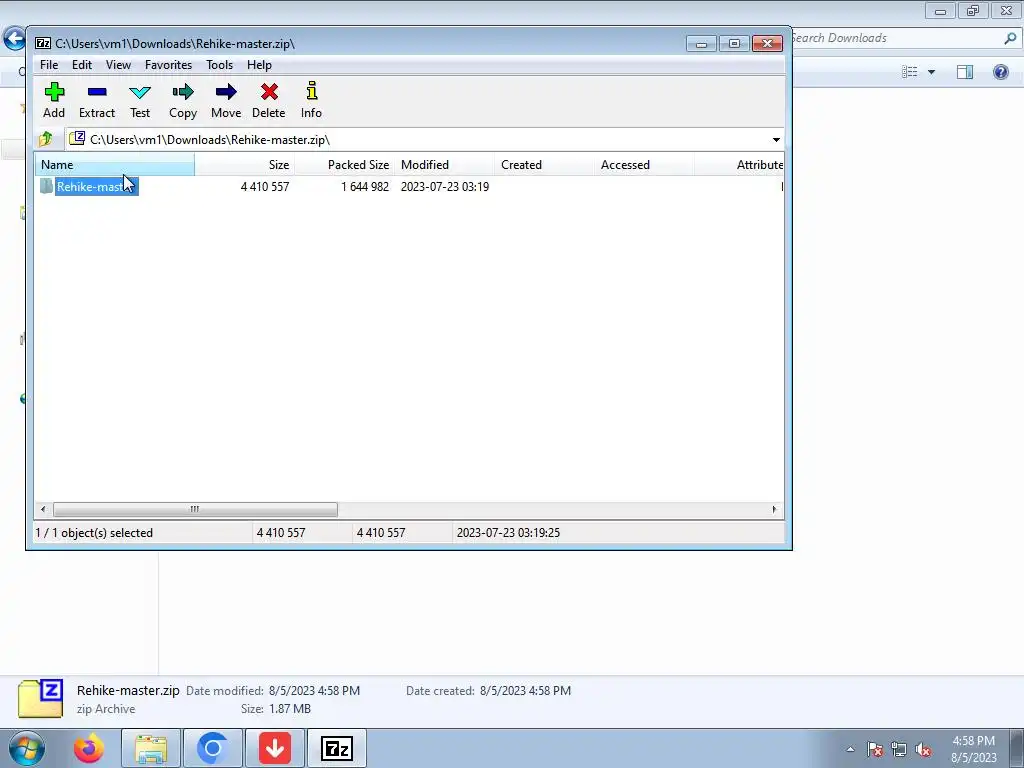Select the Rehike-master row name
This screenshot has height=768, width=1024.
97,187
